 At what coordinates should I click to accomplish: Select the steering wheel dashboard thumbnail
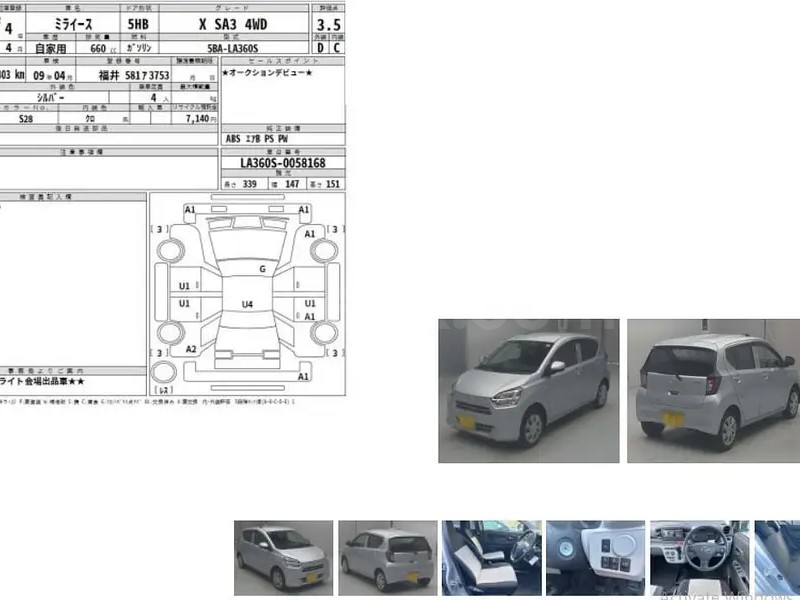699,558
